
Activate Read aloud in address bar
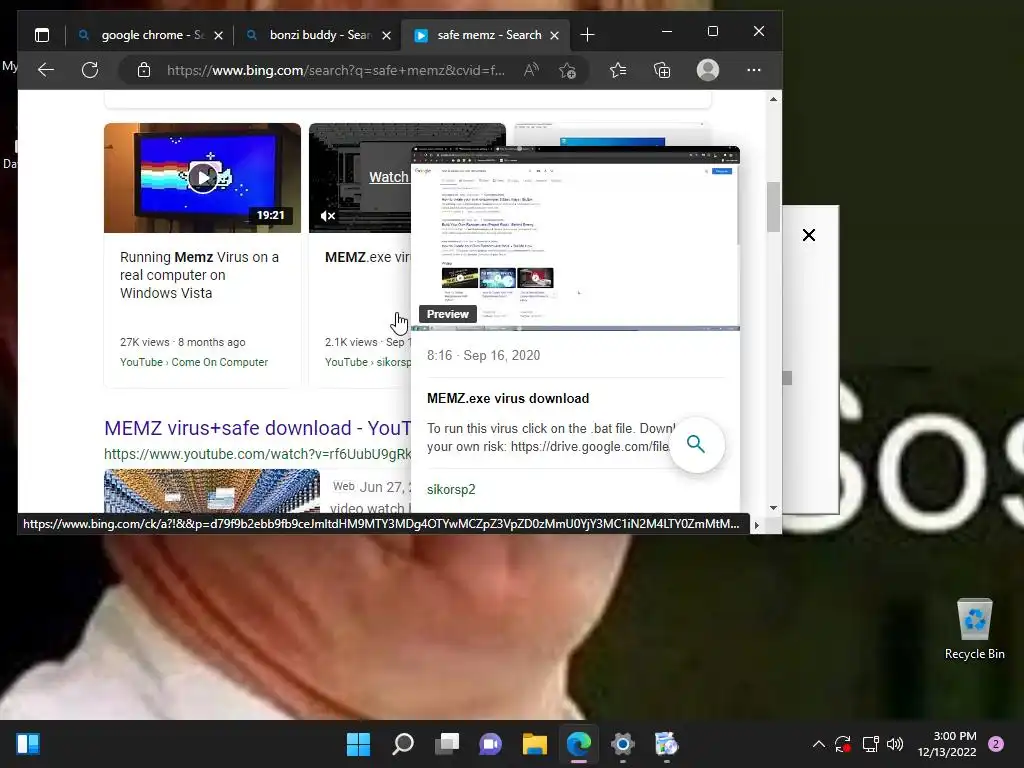tap(531, 70)
